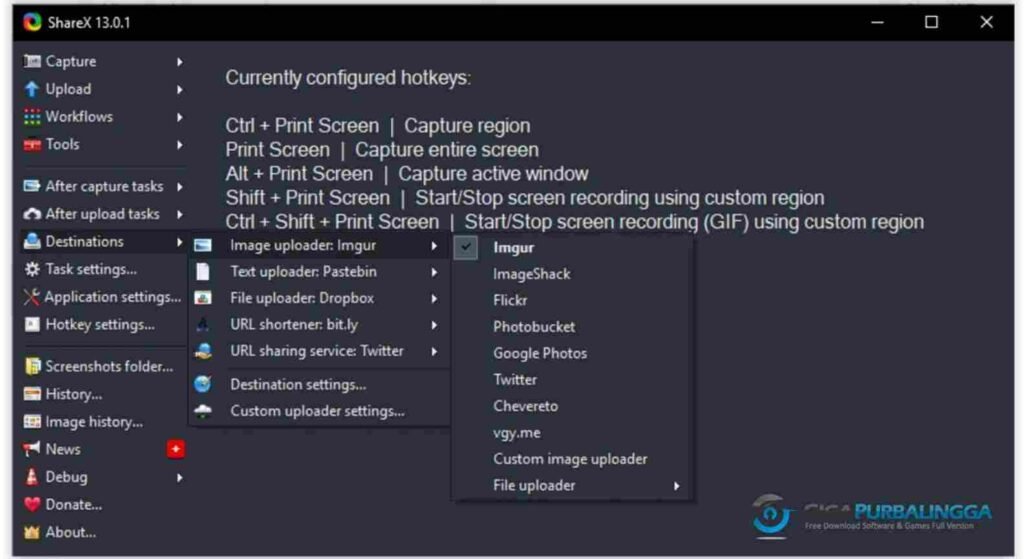Choose Custom image uploader entry
The width and height of the screenshot is (1024, 559).
[571, 459]
